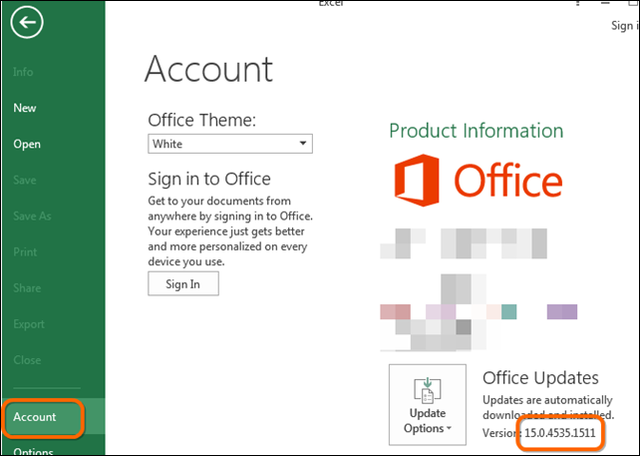Click the Sign In button
Screen dimensions: 640x456
[183, 284]
